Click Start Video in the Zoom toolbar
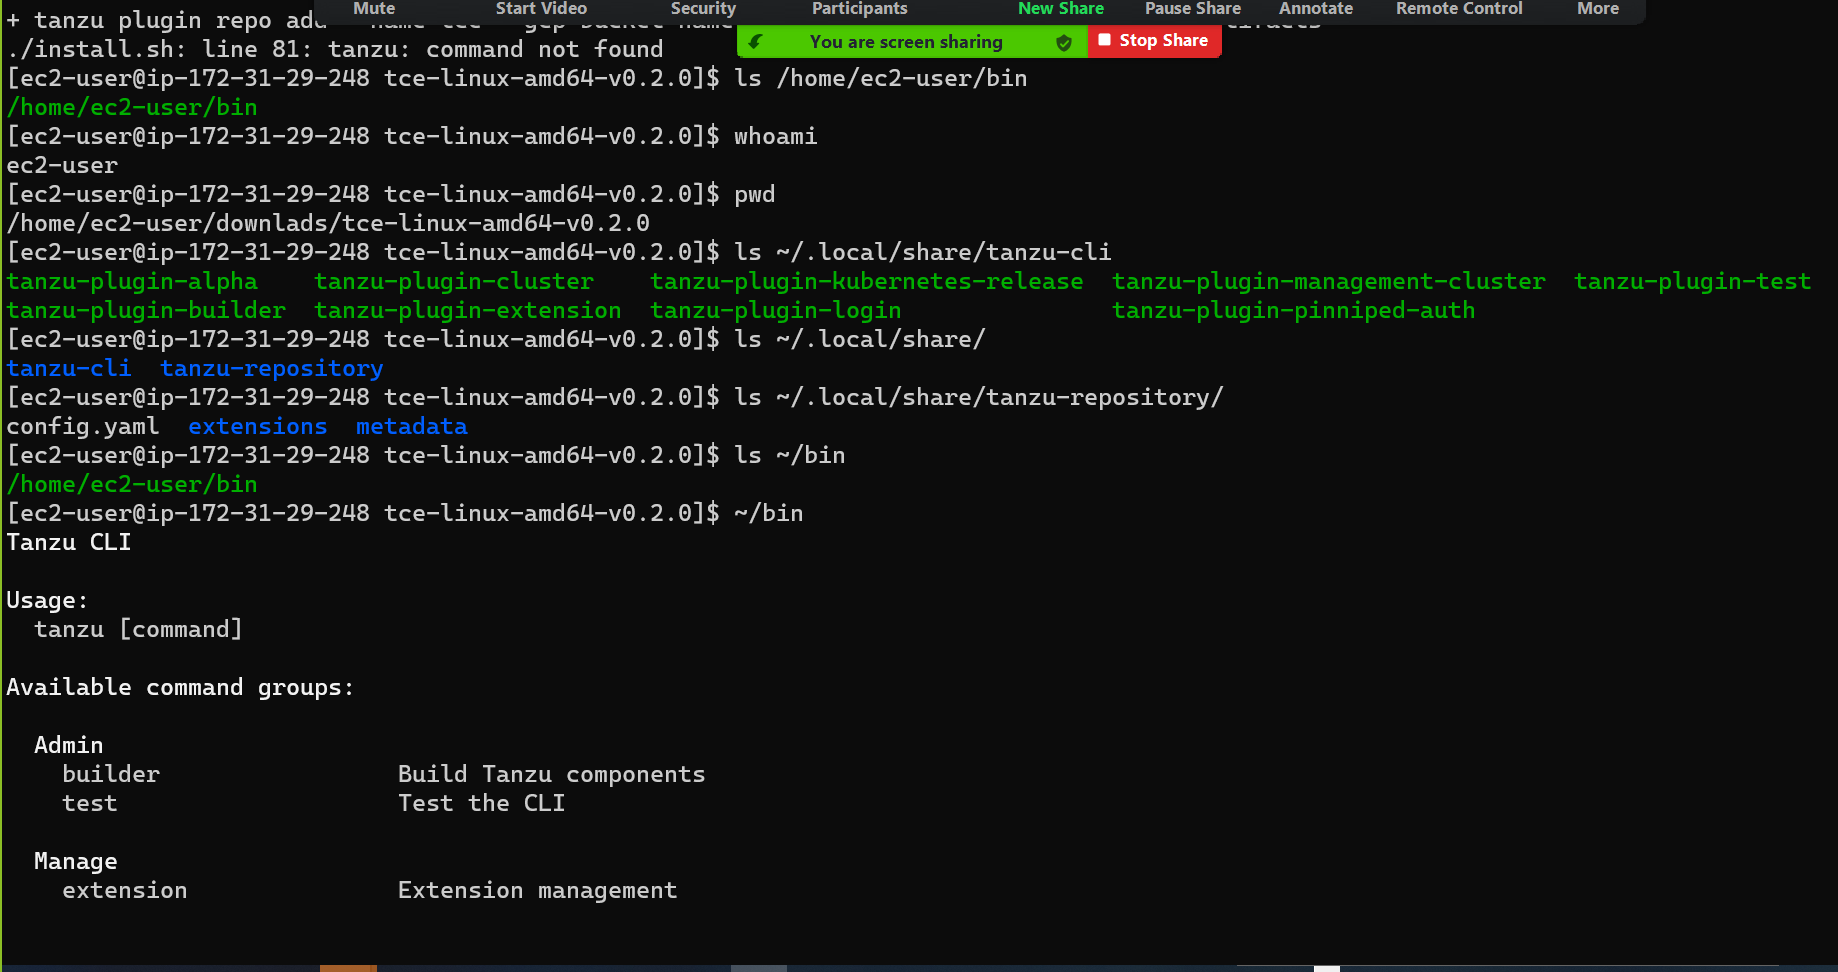 541,9
